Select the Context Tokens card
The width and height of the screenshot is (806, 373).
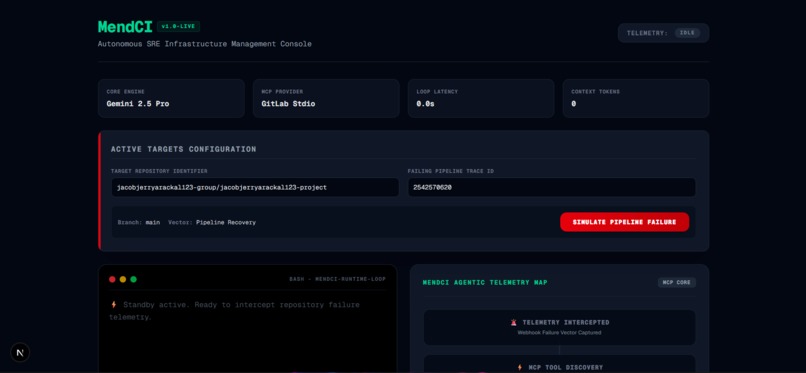636,98
